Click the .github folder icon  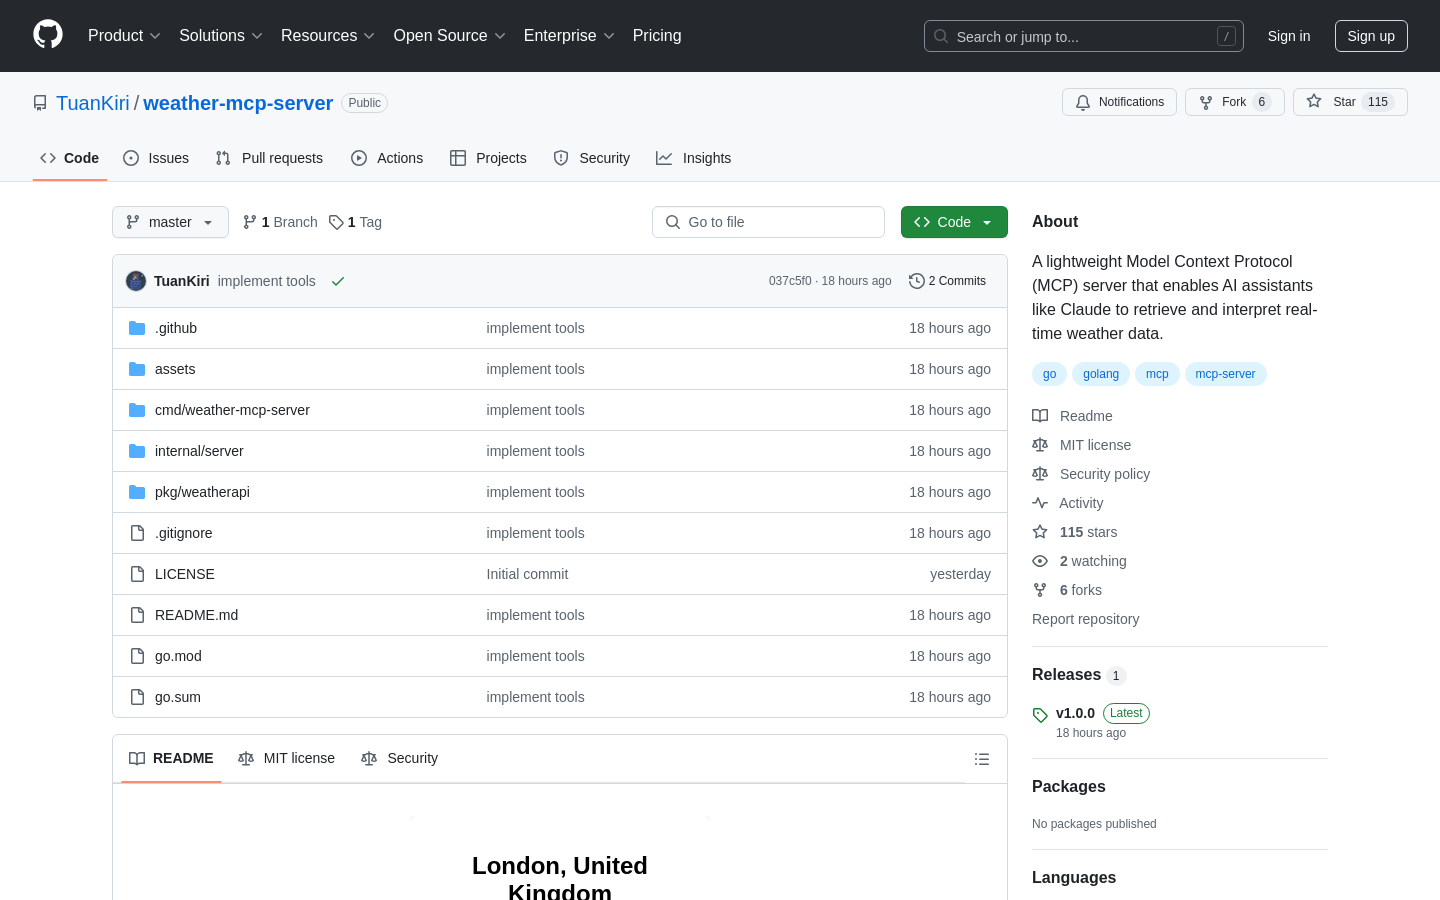coord(137,328)
